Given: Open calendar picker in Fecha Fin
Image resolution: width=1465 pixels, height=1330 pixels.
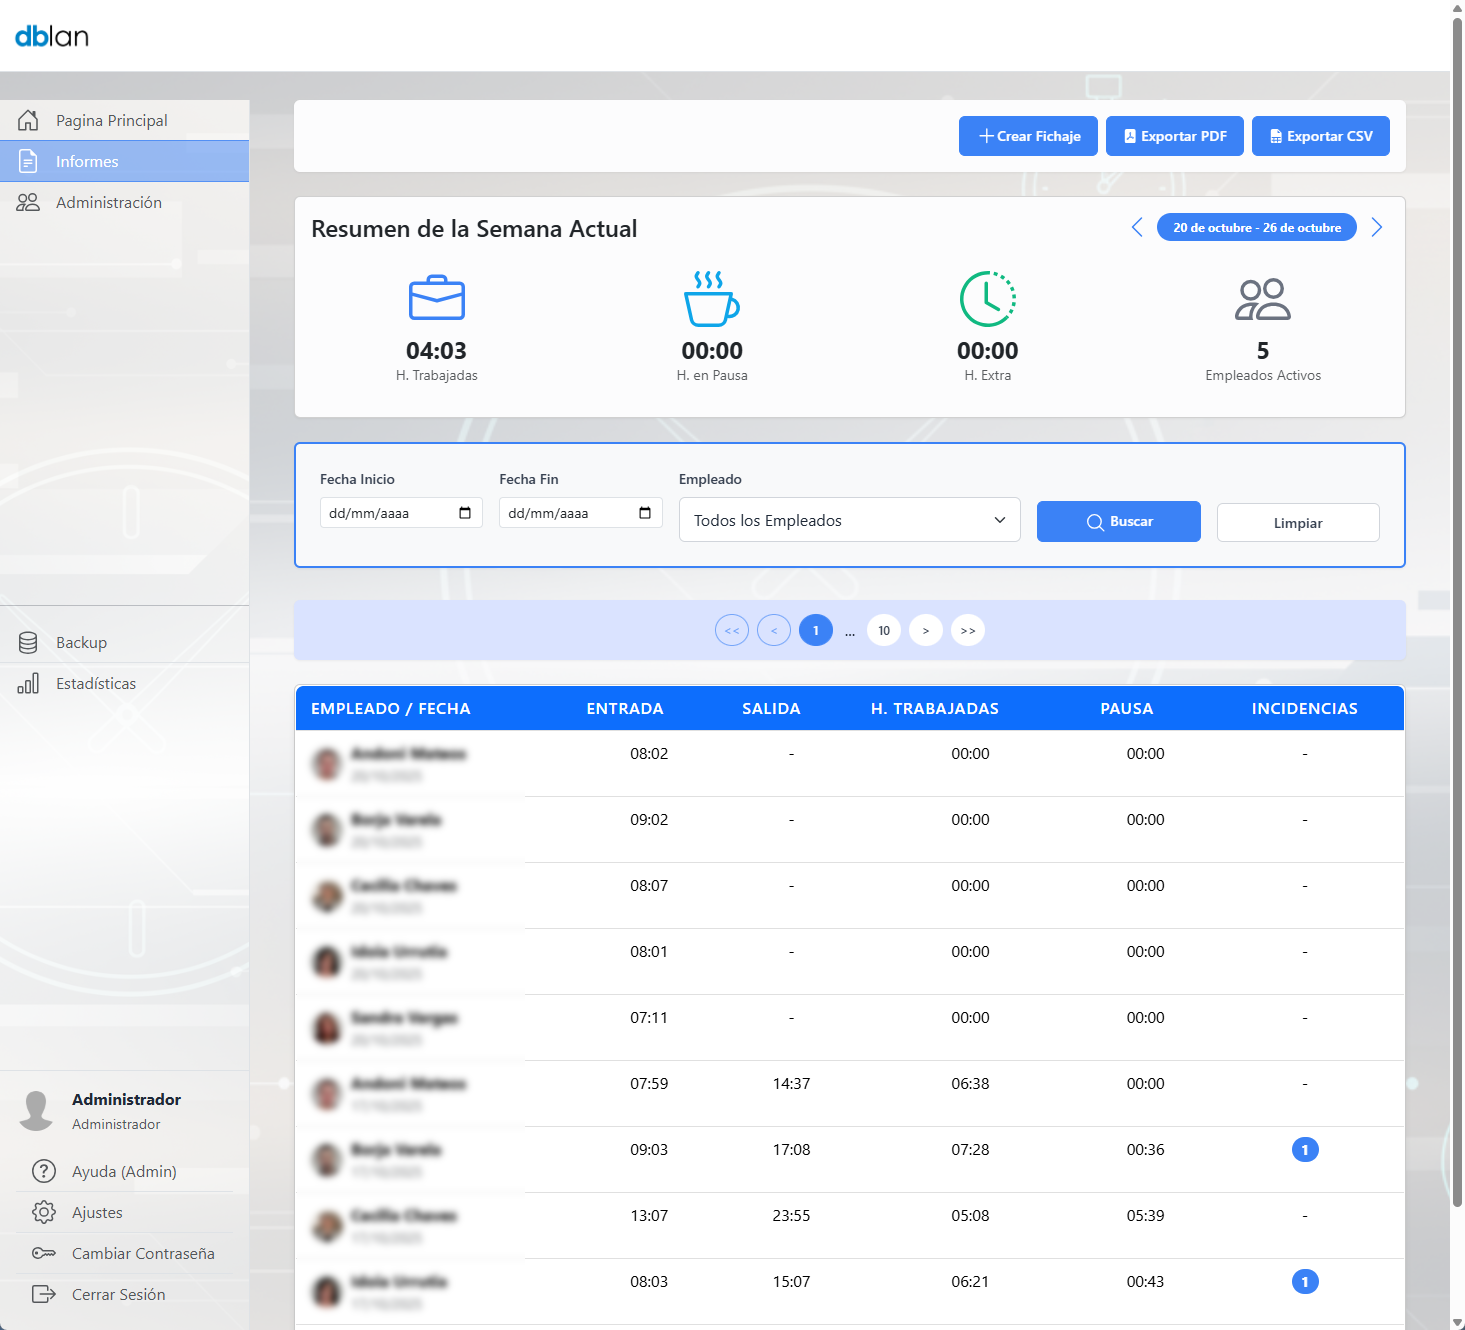Looking at the screenshot, I should [645, 513].
